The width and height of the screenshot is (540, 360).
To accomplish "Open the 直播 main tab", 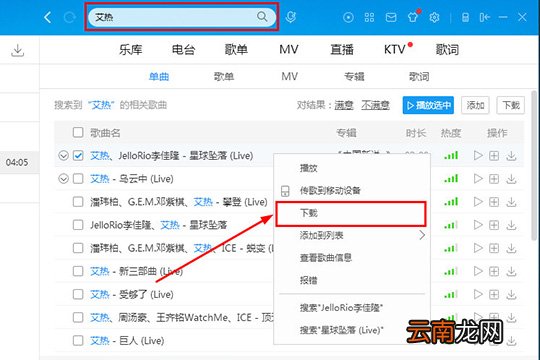I will [x=342, y=50].
